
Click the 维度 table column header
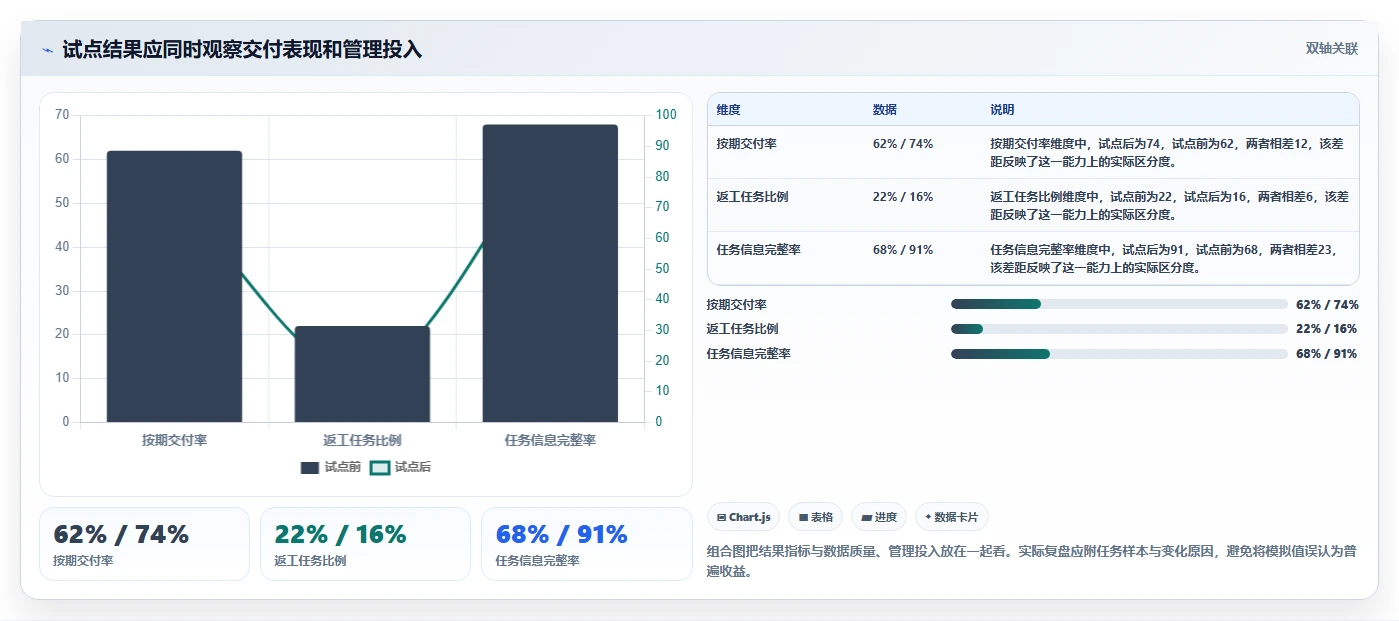[729, 110]
